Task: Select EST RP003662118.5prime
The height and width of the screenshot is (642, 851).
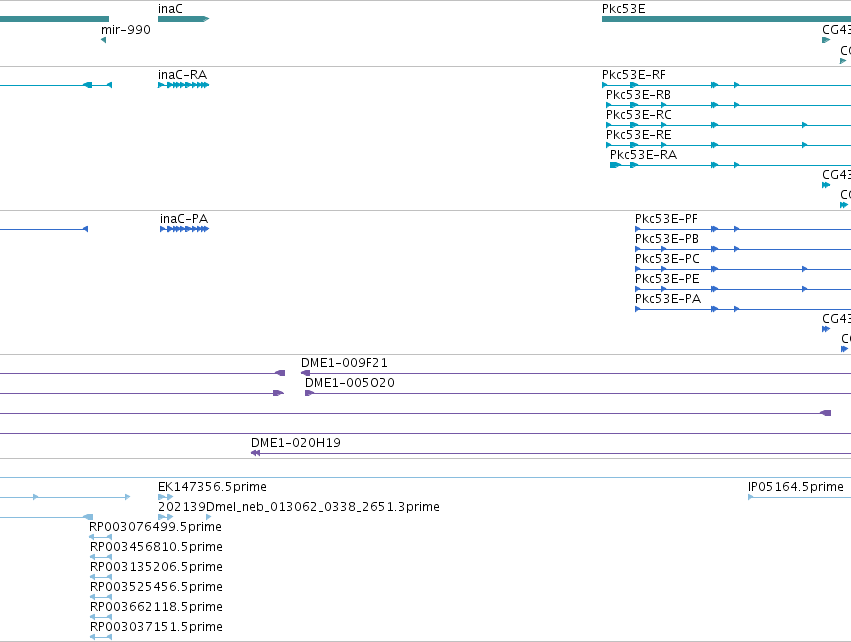Action: tap(156, 607)
